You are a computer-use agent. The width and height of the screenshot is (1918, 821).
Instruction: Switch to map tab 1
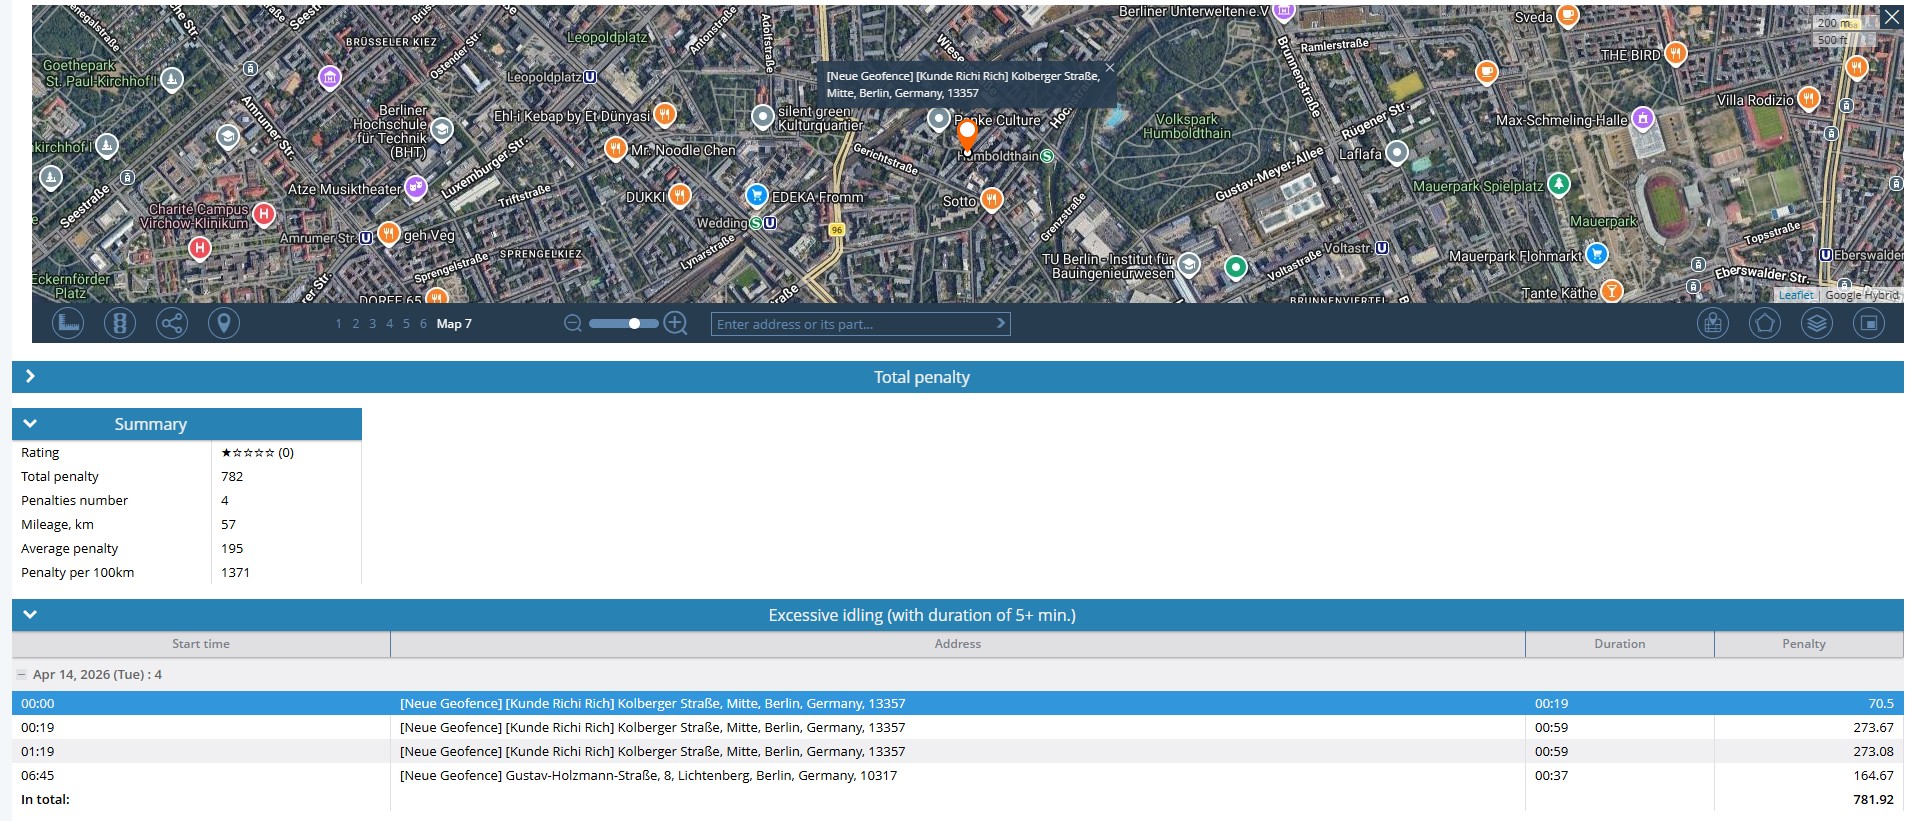(338, 324)
